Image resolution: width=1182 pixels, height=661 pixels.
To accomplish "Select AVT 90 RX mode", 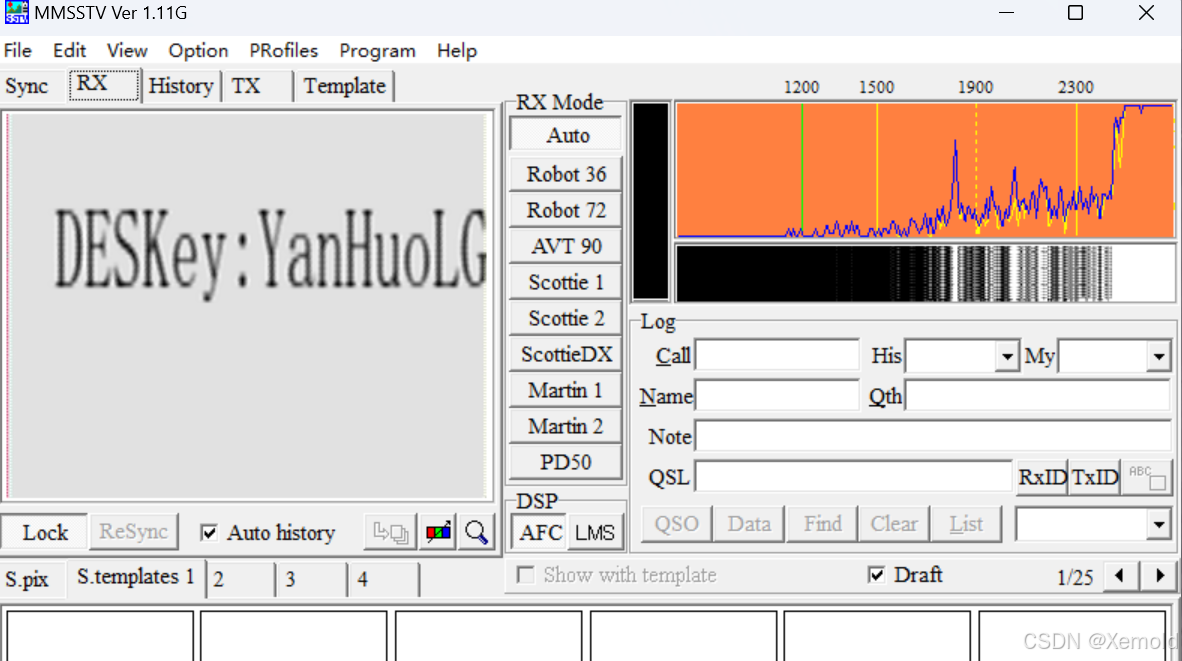I will (x=566, y=246).
